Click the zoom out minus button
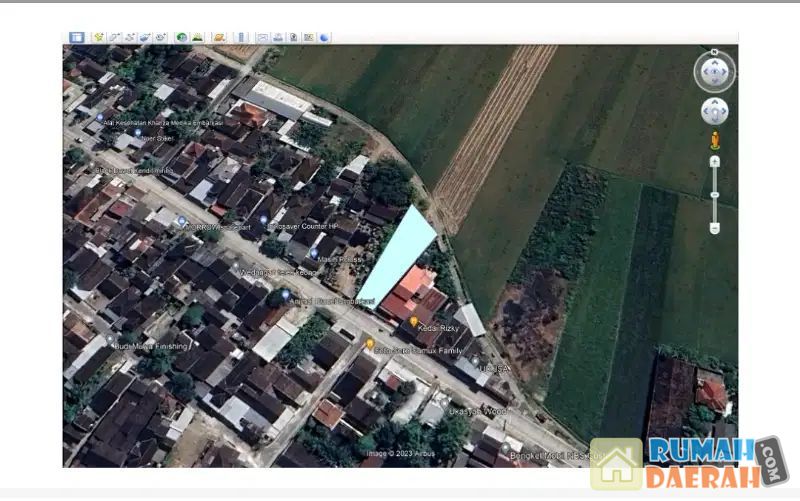Screen dimensions: 800x501 click(714, 228)
